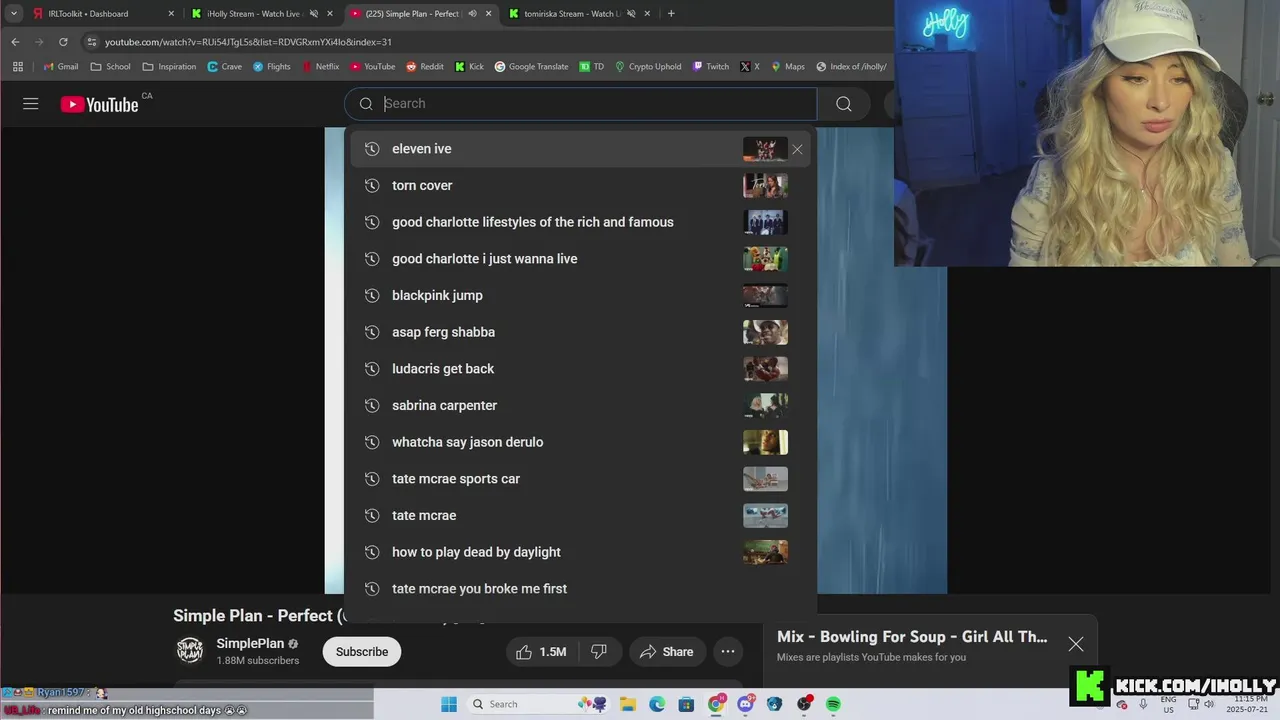Screen dimensions: 1280x720
Task: Select 'good charlotte lifestyles of the rich and famous'
Action: 580,222
